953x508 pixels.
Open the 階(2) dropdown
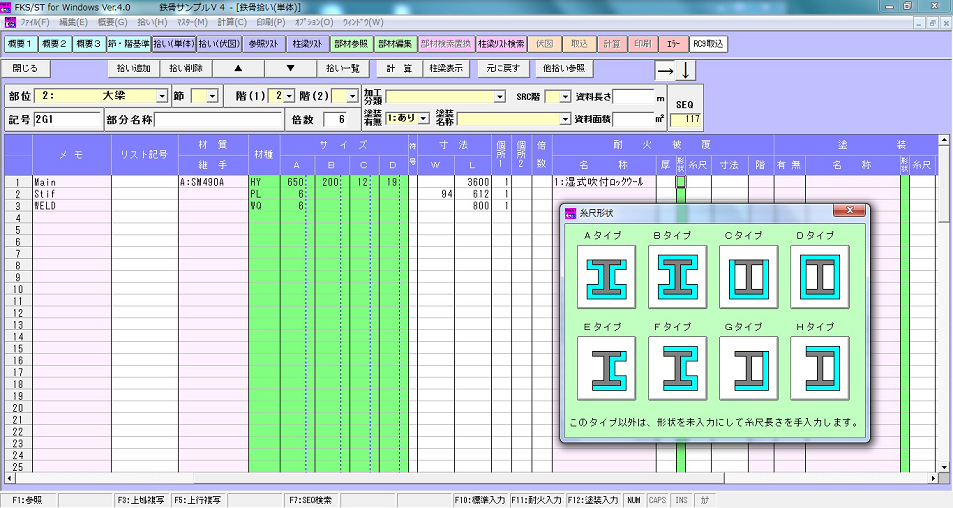point(353,96)
